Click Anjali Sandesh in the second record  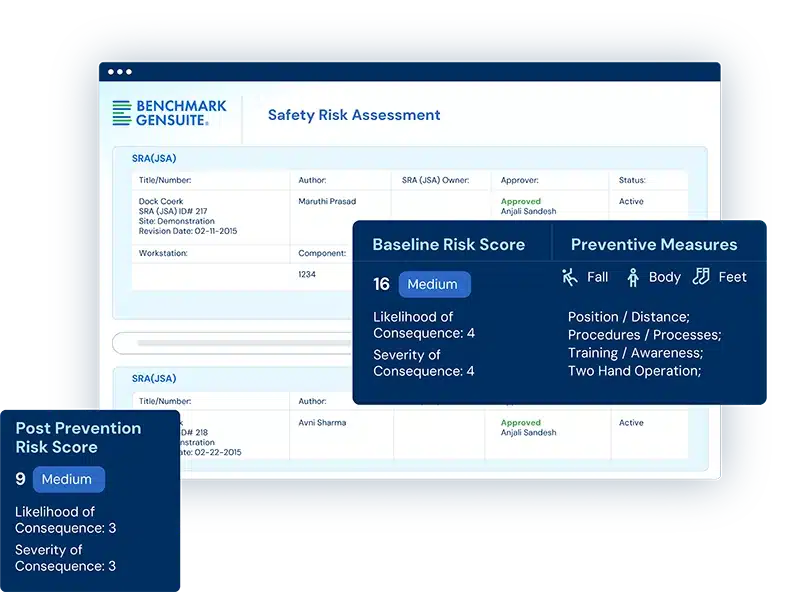[x=528, y=432]
